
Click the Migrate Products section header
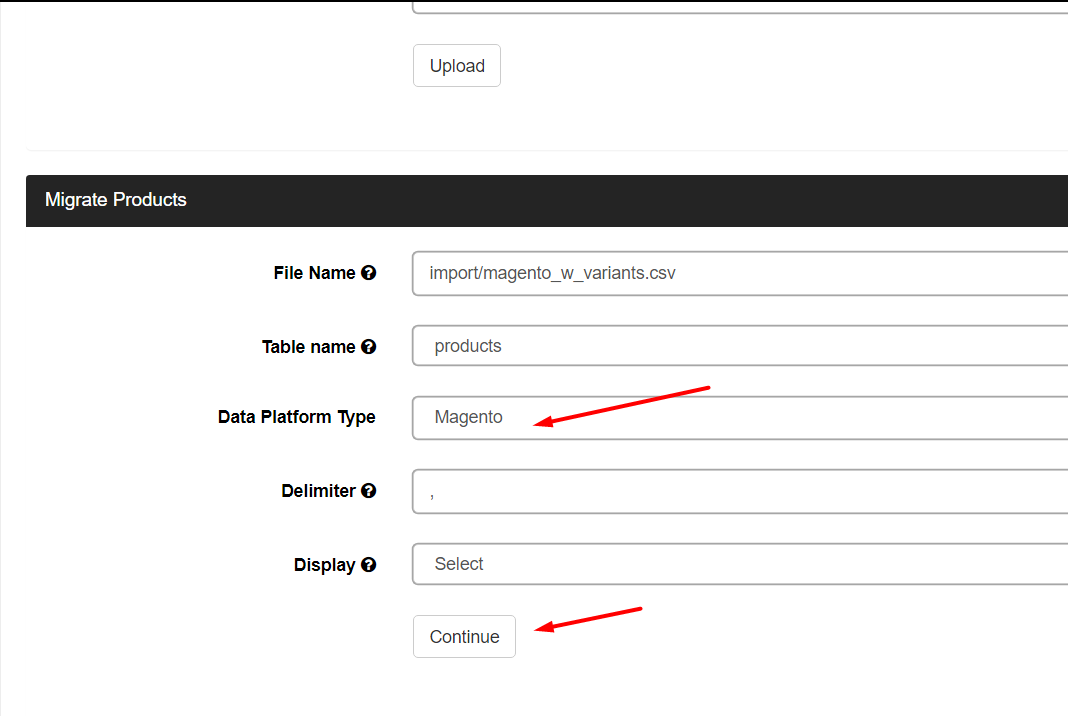click(x=547, y=200)
